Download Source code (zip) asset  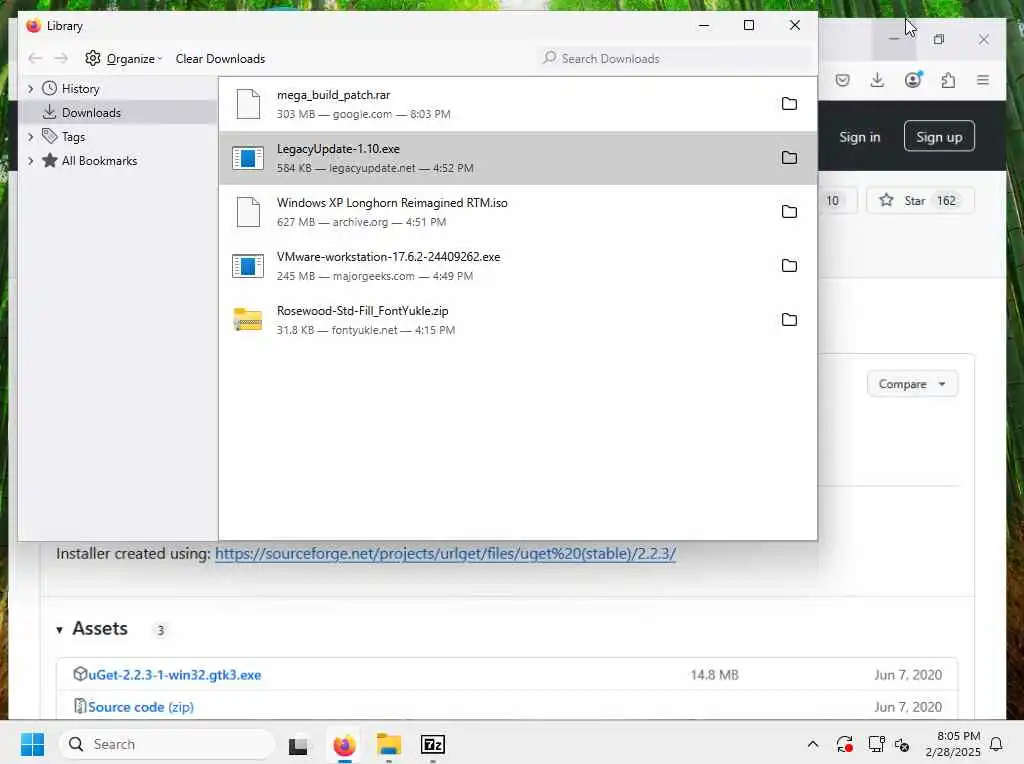click(x=140, y=707)
